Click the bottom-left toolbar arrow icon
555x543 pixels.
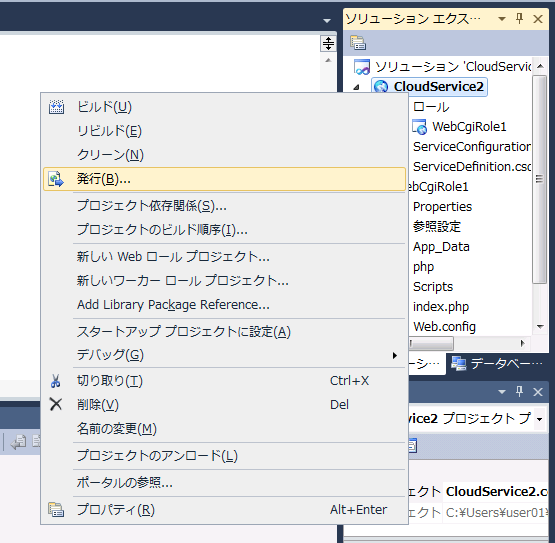click(18, 441)
